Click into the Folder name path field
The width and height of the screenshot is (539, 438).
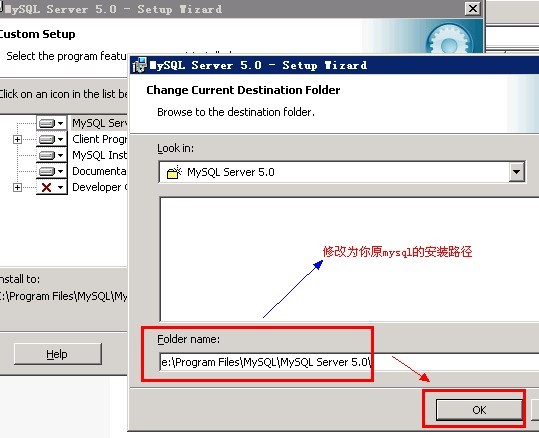[349, 362]
